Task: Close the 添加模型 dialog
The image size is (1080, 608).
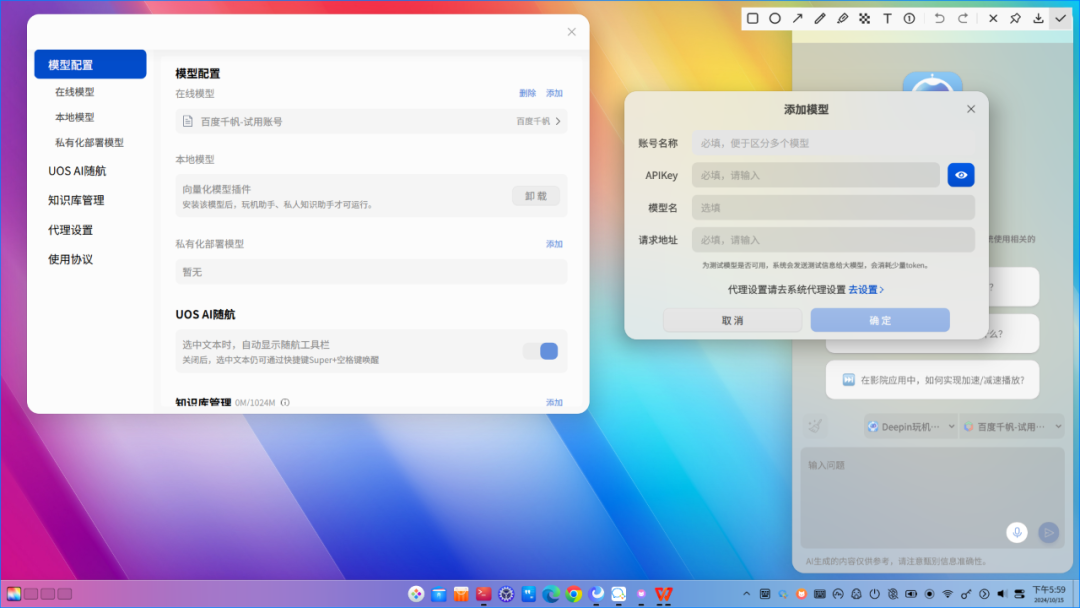Action: (970, 109)
